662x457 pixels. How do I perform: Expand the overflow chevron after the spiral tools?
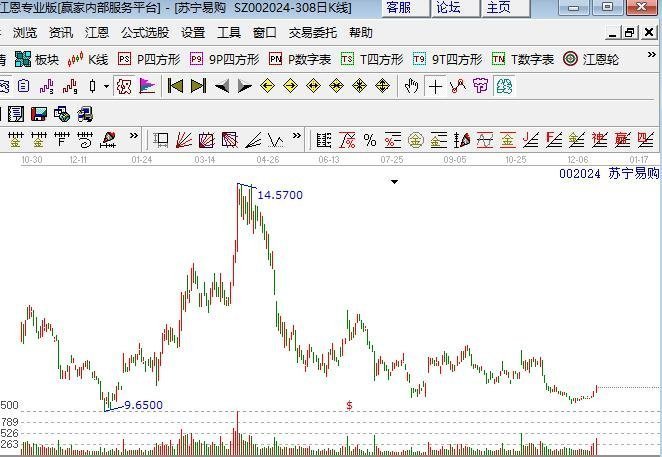coord(133,136)
